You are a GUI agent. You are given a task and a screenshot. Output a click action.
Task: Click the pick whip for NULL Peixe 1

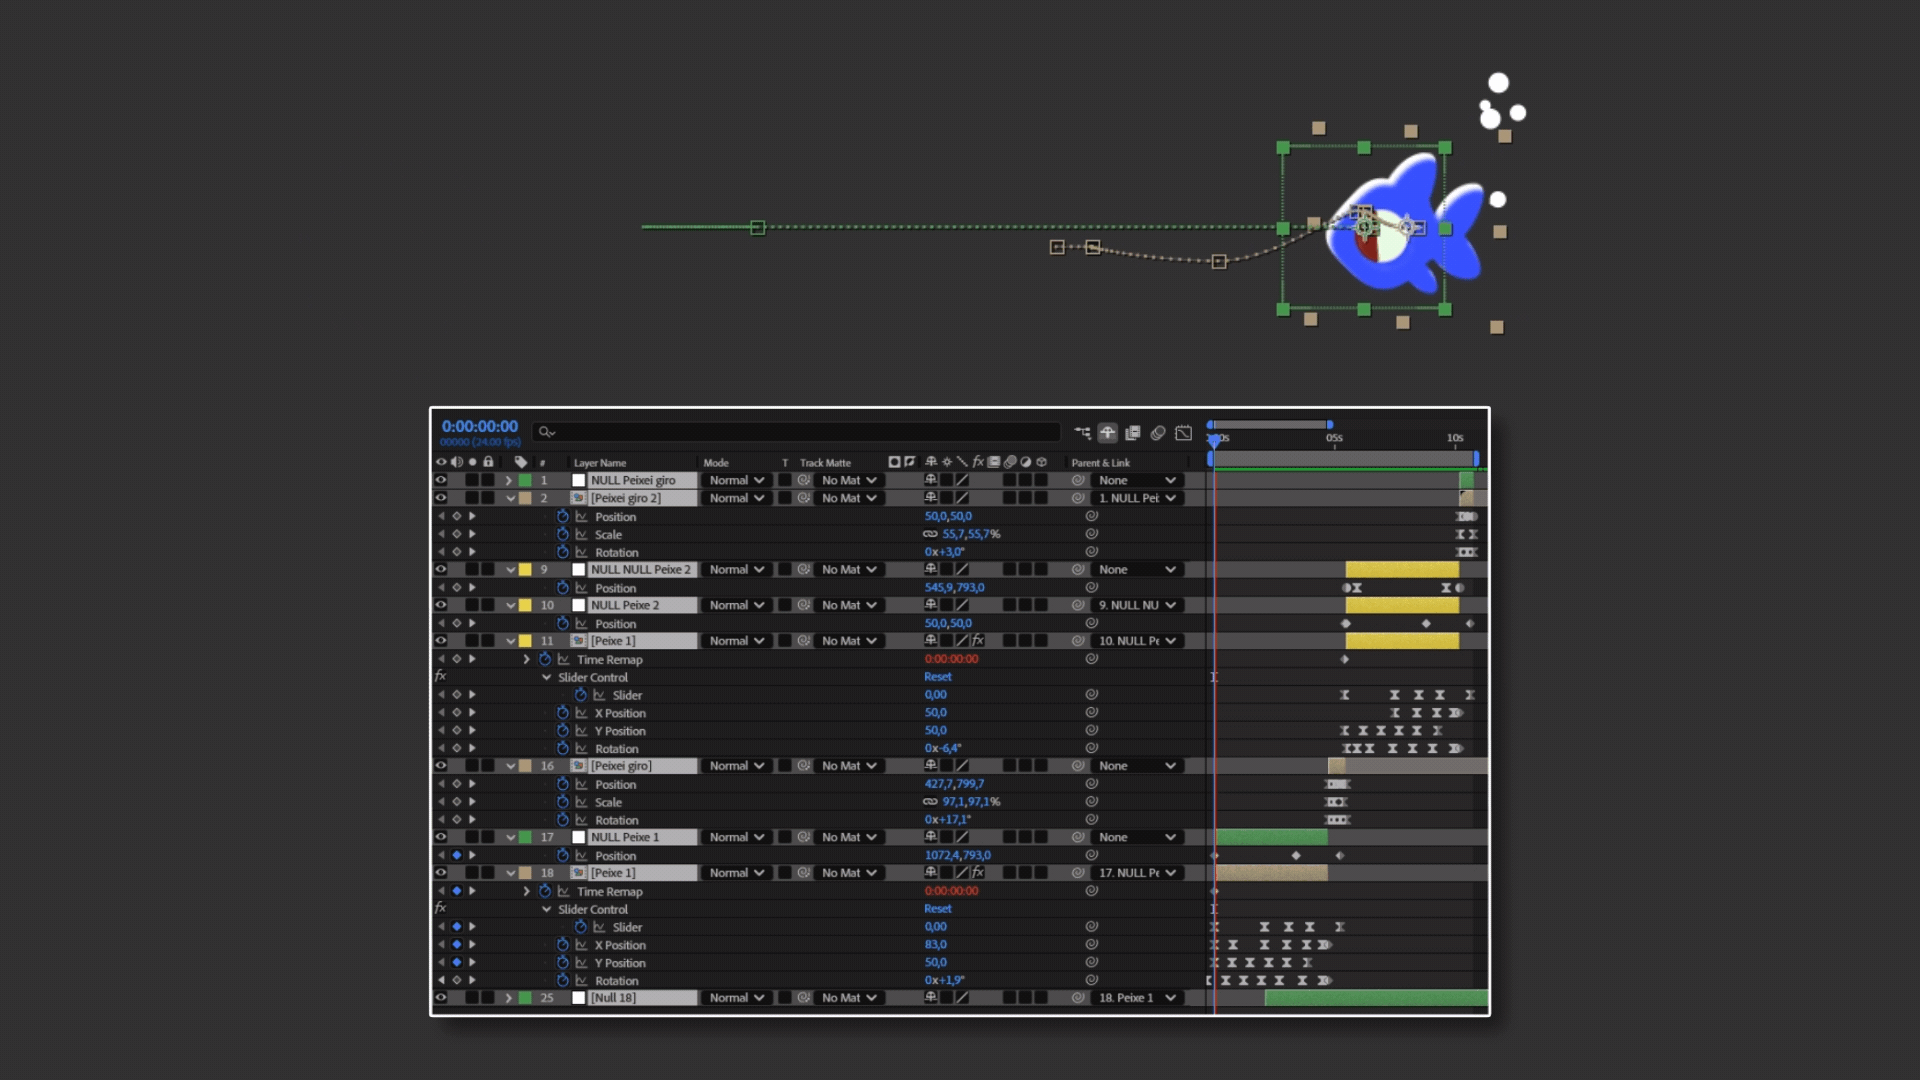(x=1078, y=837)
